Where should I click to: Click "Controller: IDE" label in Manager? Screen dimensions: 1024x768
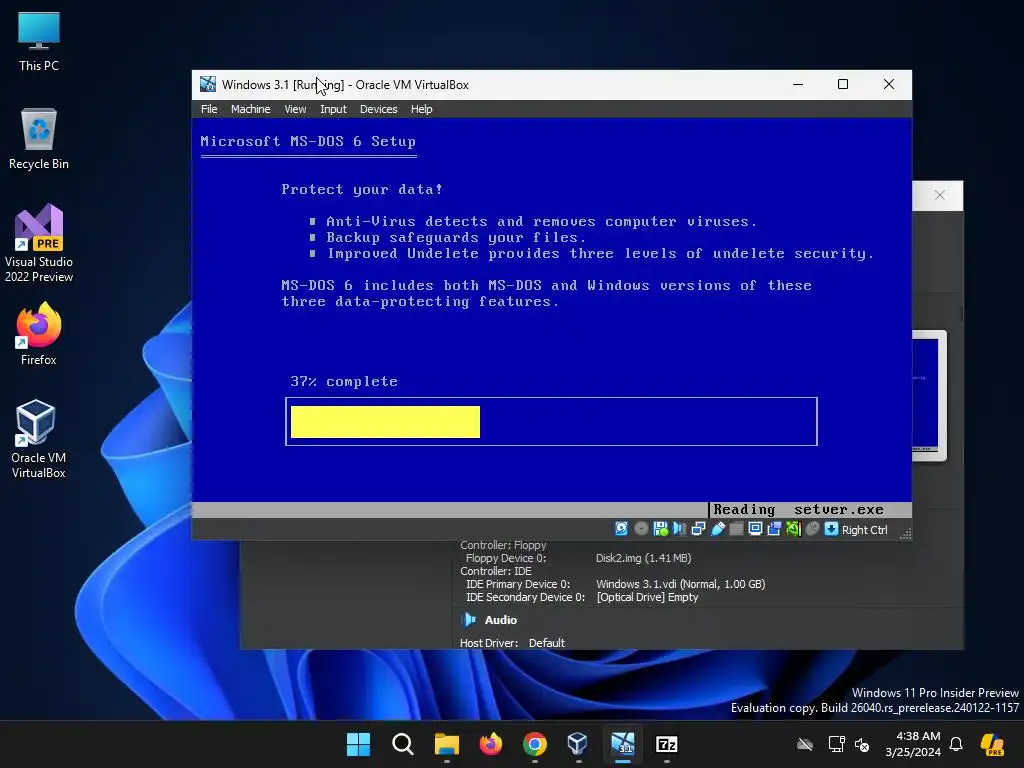click(x=496, y=571)
